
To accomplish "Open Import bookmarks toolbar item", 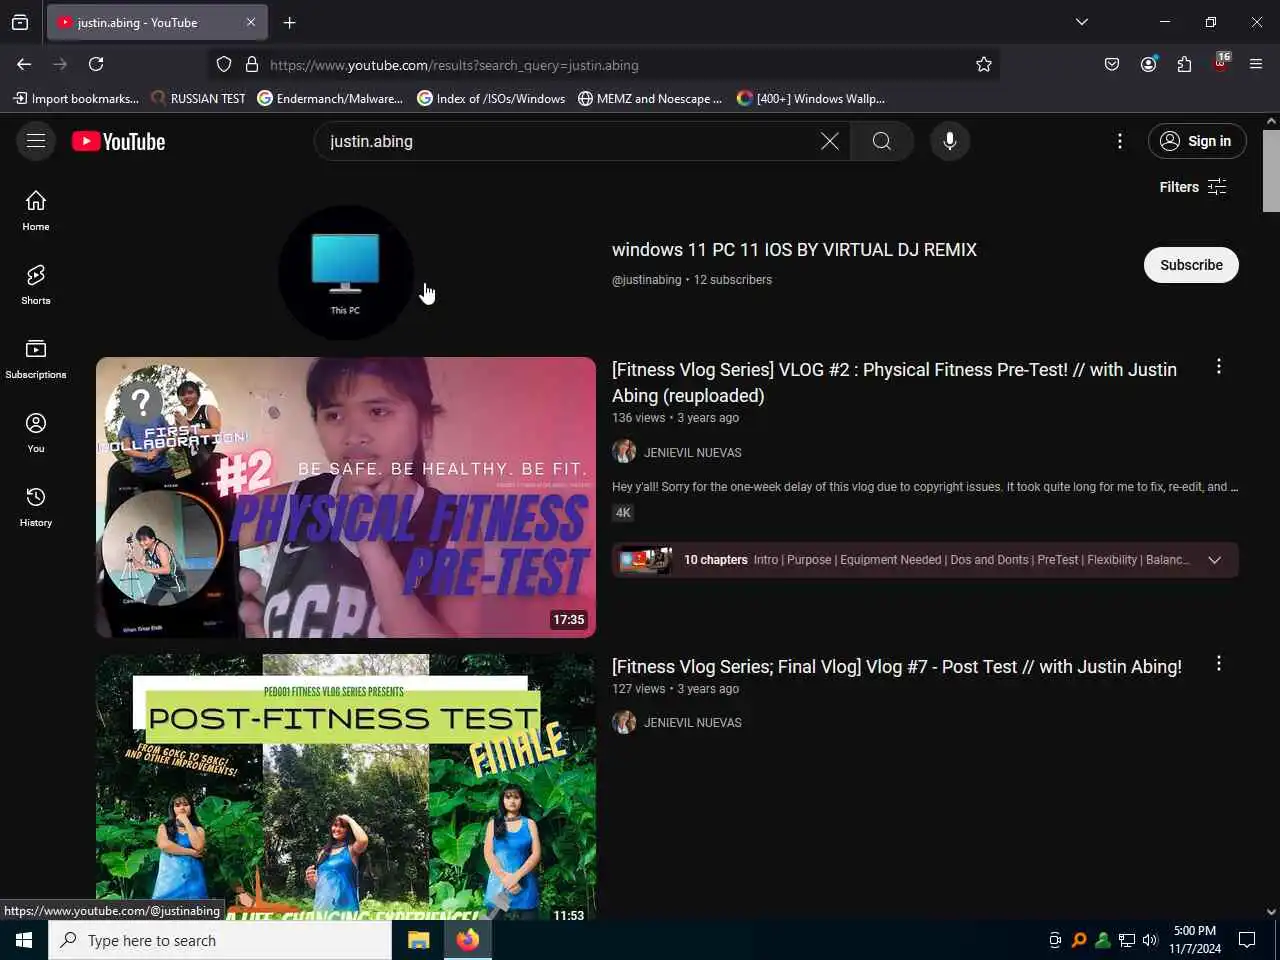I will [x=76, y=98].
